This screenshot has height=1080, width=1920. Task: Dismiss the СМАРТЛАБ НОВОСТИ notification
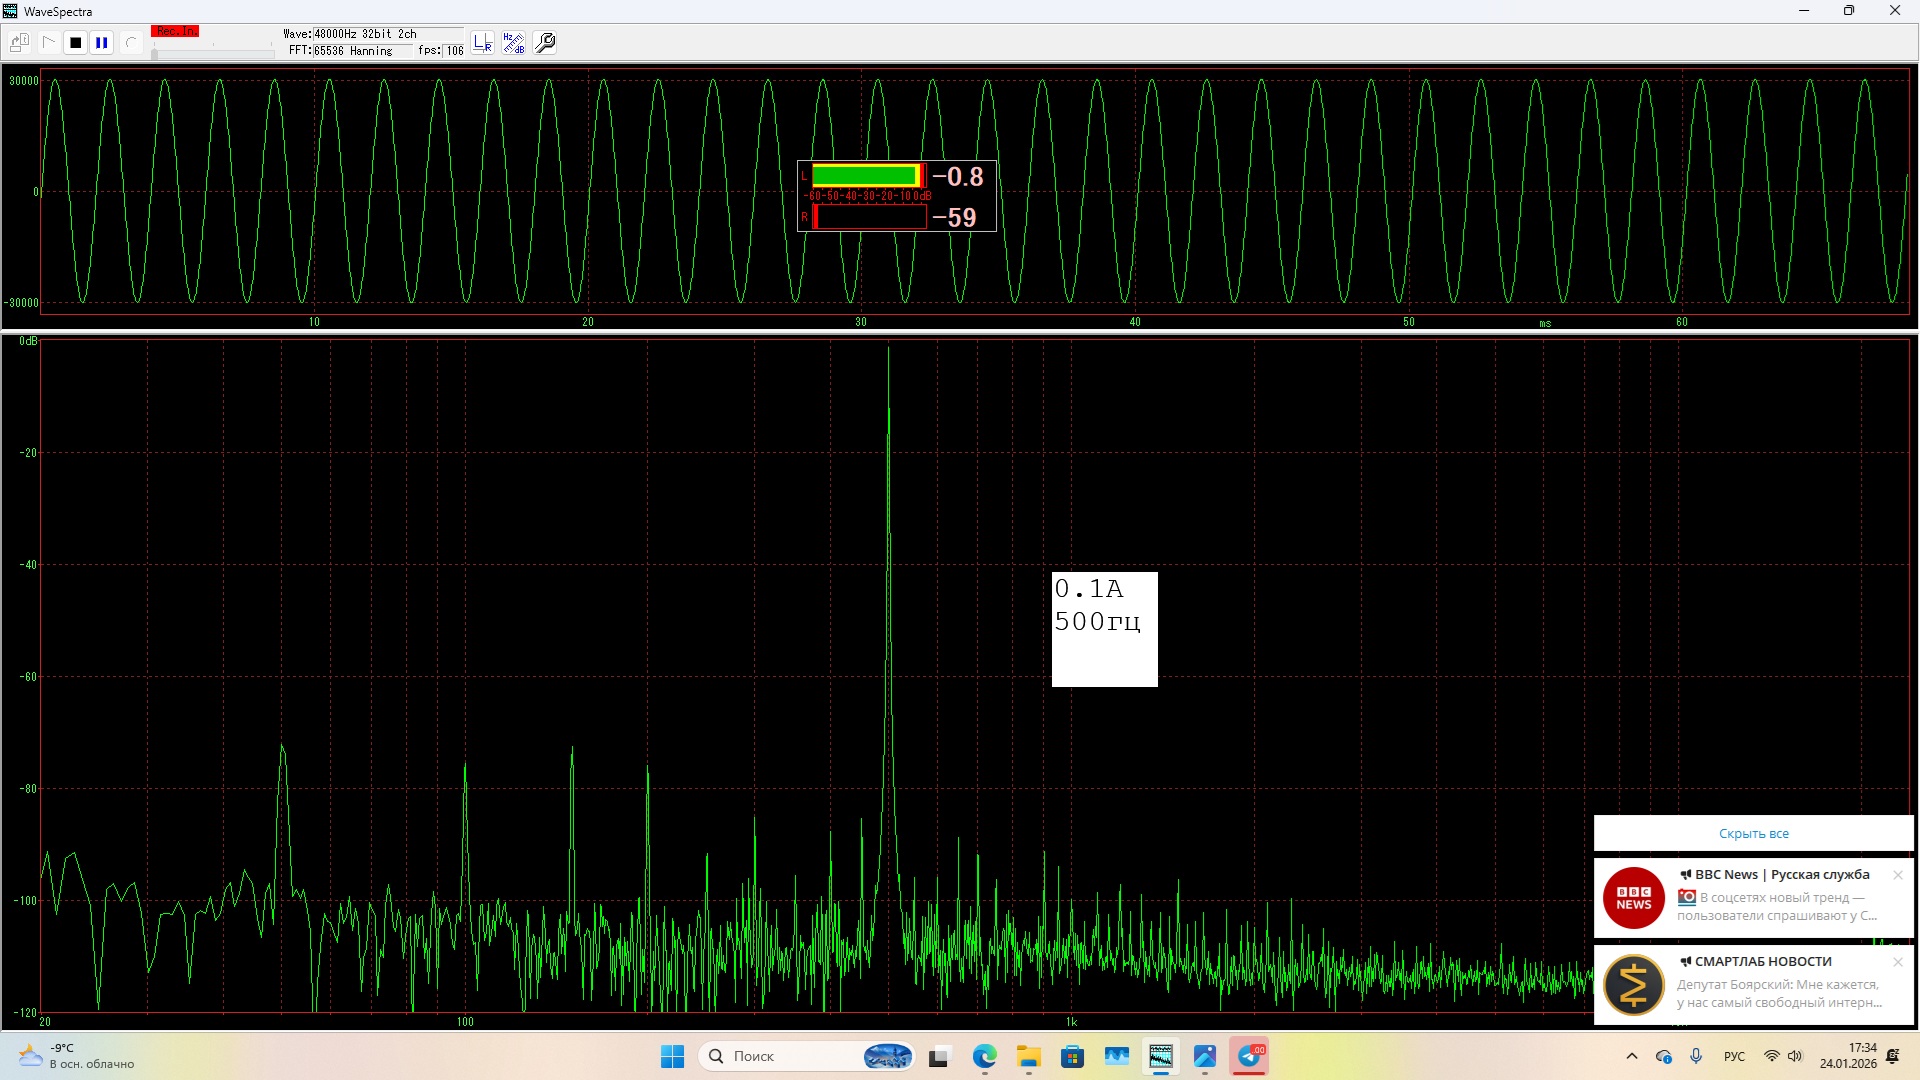1898,962
